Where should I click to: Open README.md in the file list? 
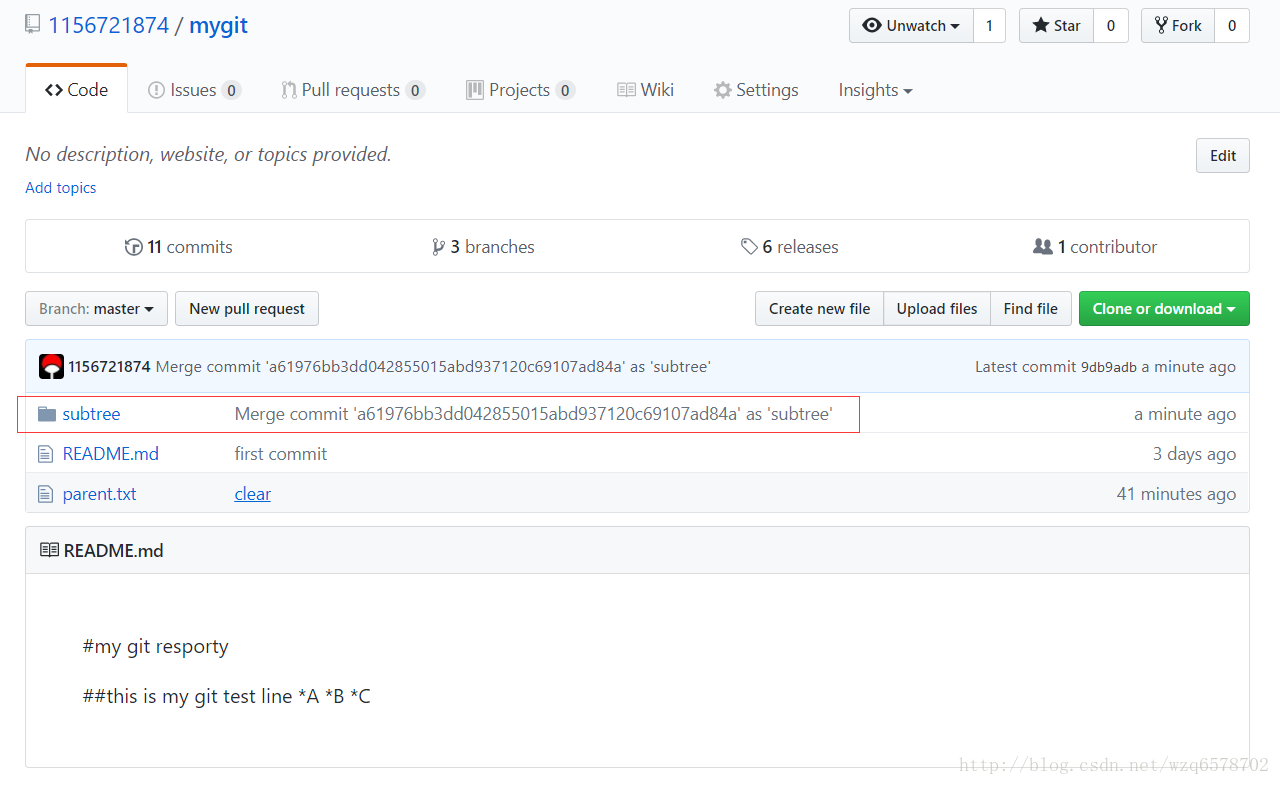pos(110,454)
